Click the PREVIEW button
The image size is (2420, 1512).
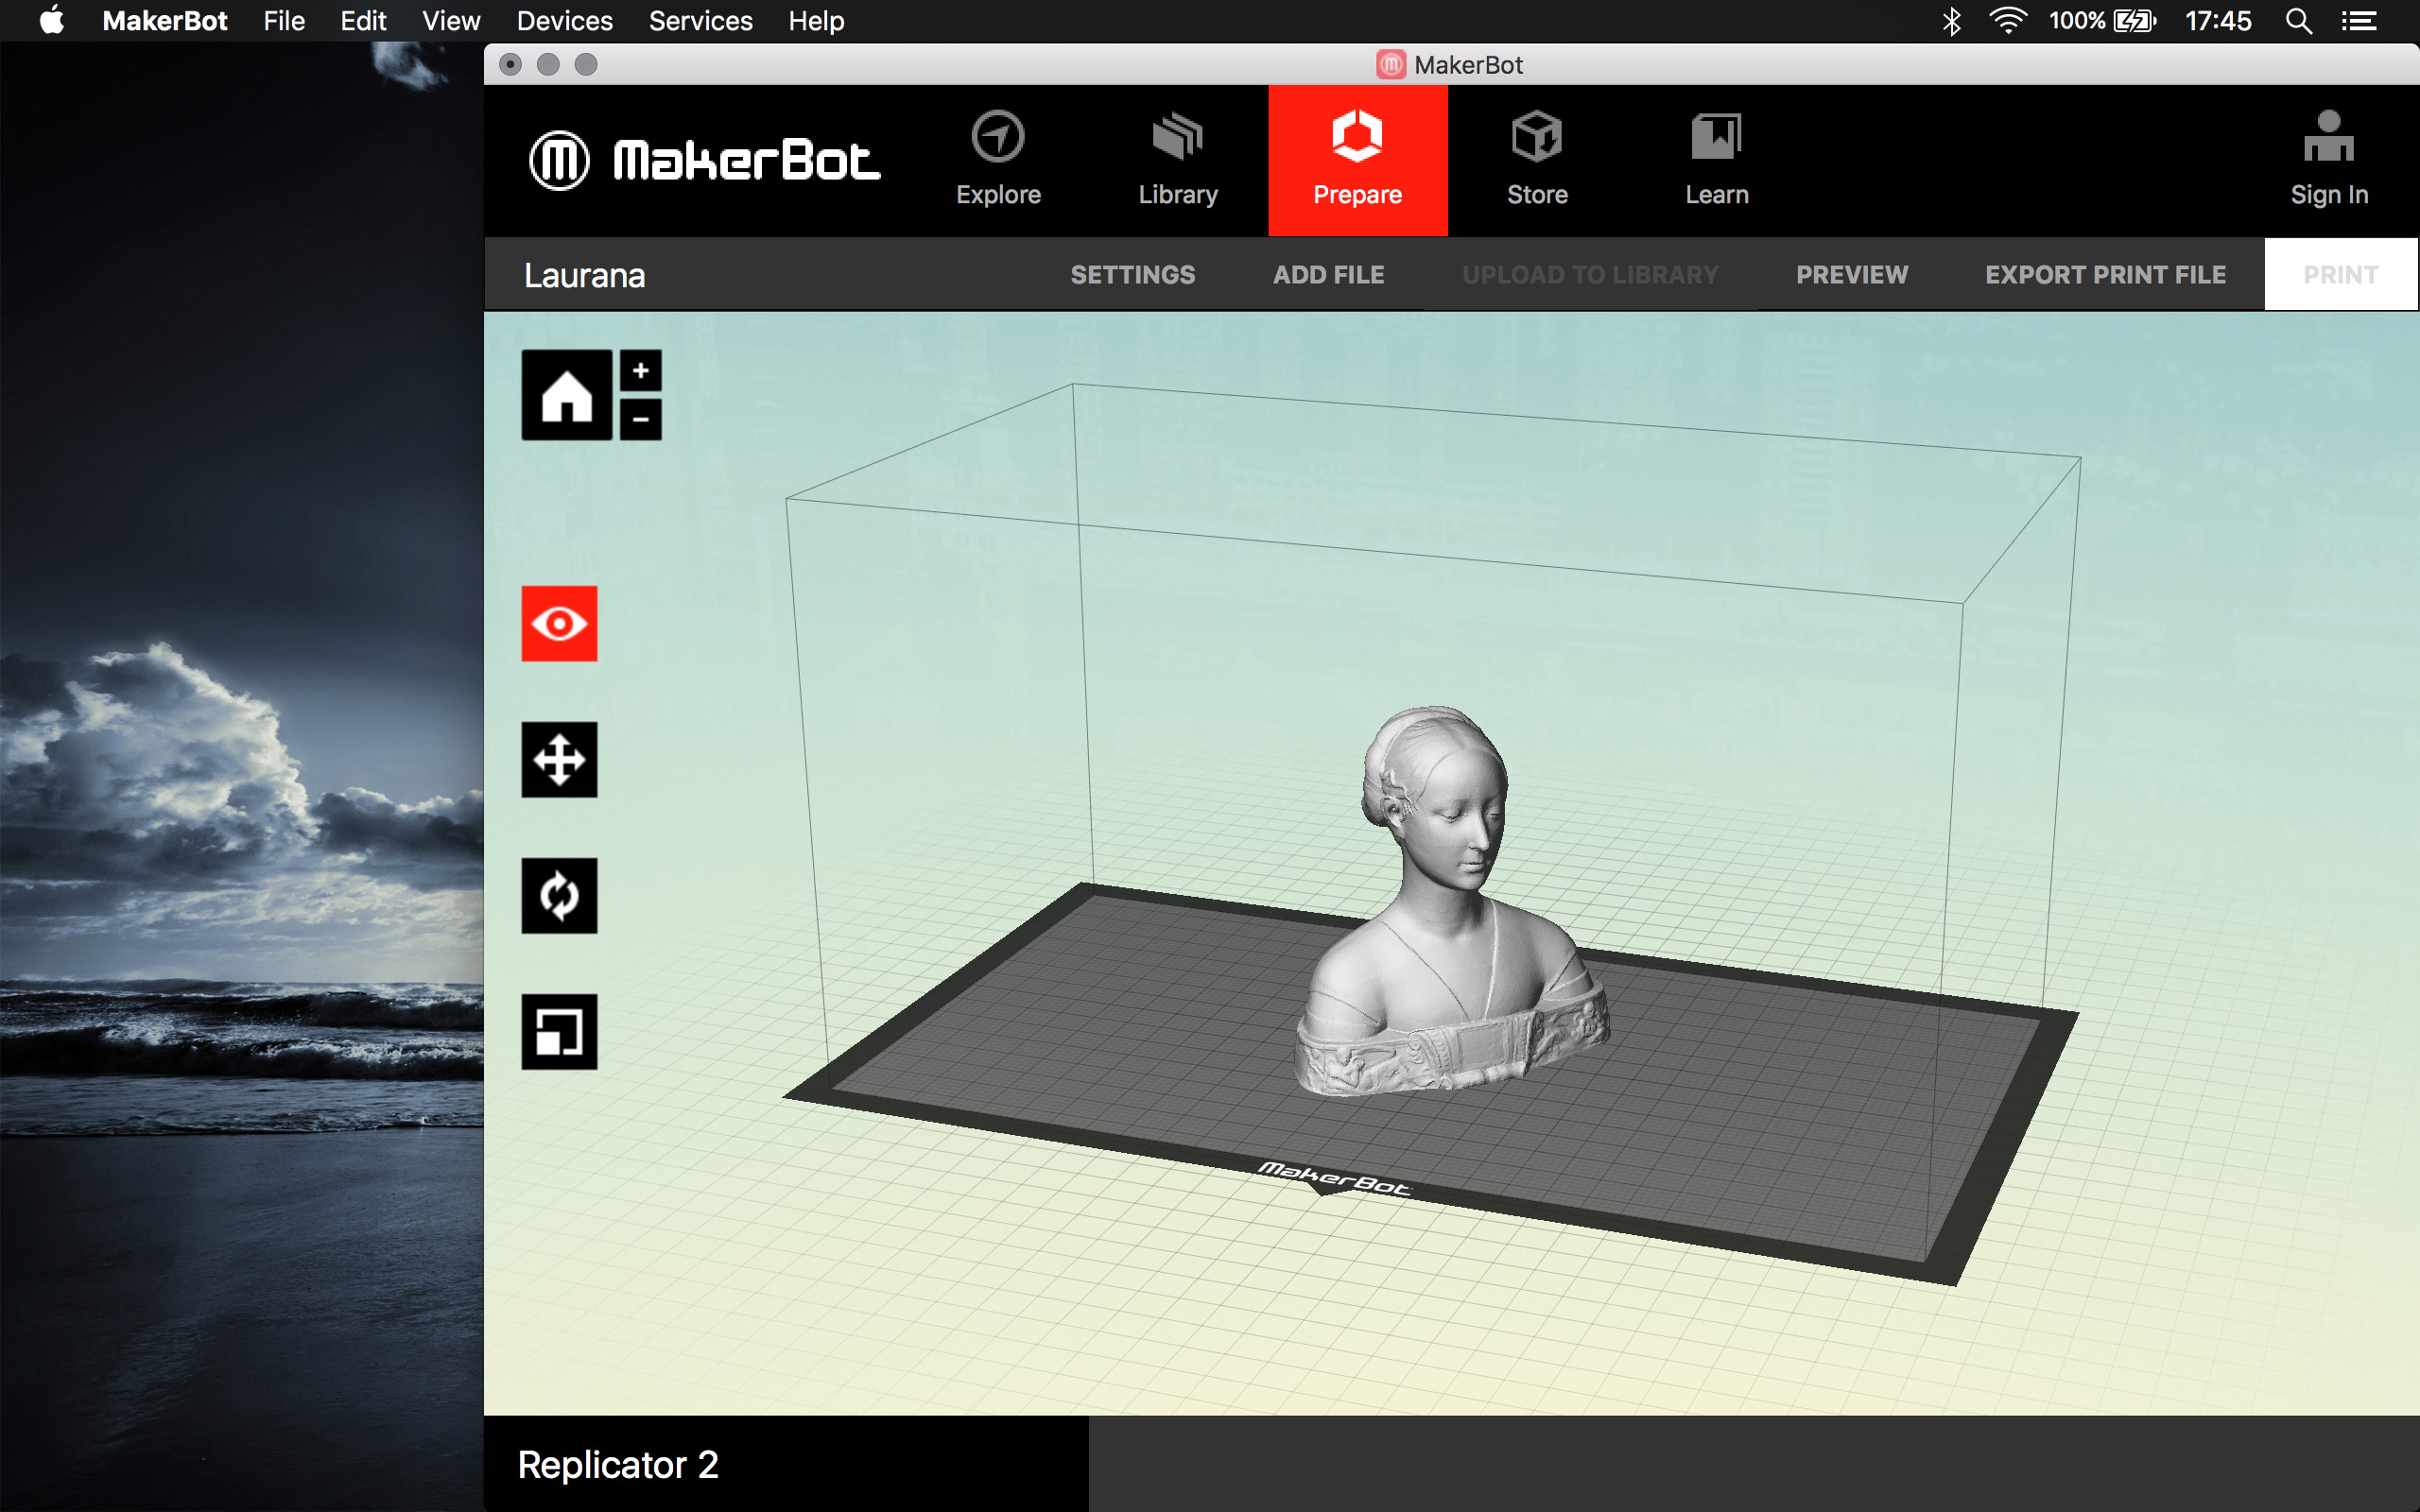1852,275
